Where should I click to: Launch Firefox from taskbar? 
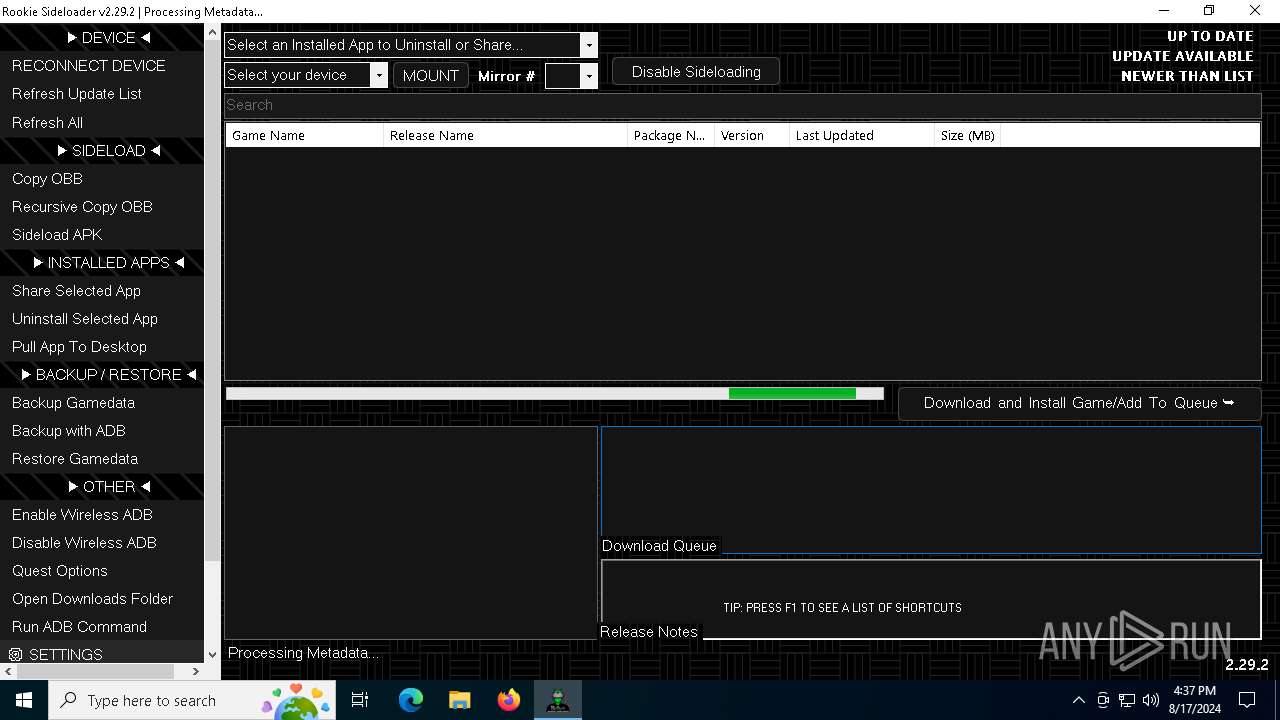[509, 700]
